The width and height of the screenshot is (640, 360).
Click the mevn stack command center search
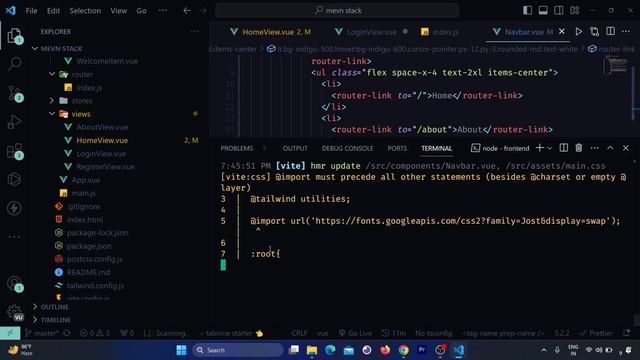click(x=337, y=11)
